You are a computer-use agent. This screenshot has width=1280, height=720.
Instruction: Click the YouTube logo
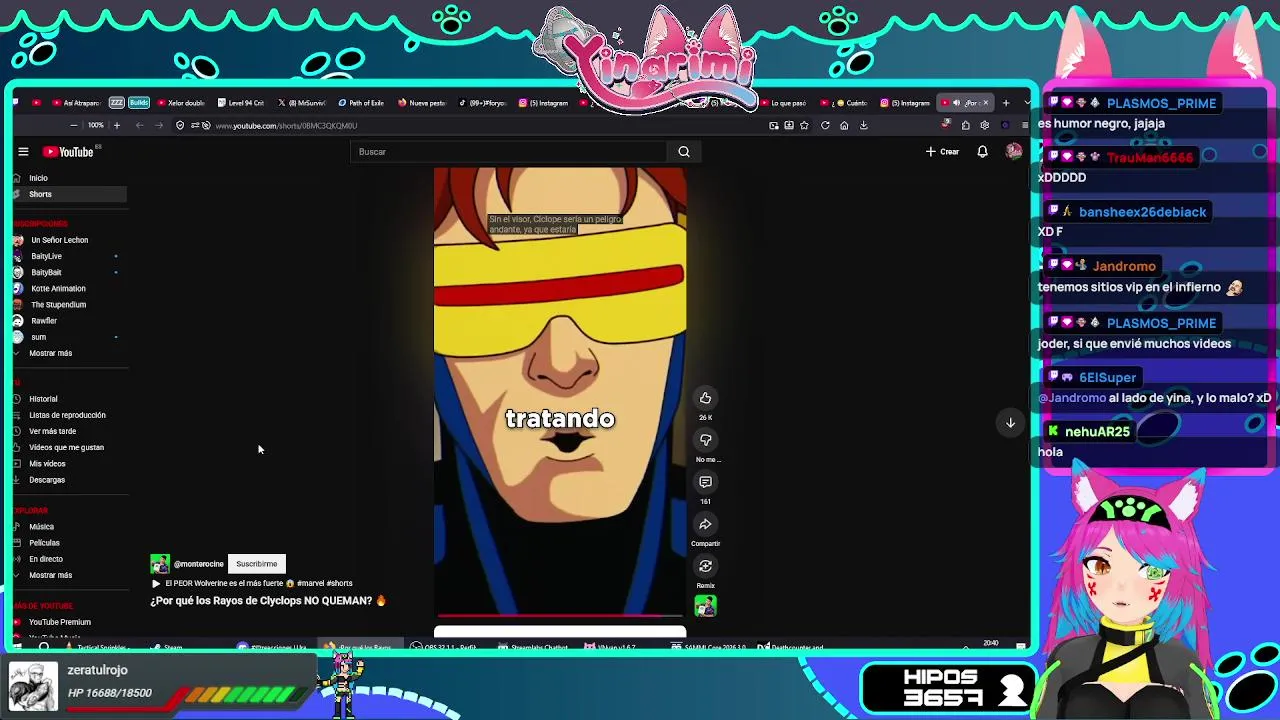coord(68,152)
